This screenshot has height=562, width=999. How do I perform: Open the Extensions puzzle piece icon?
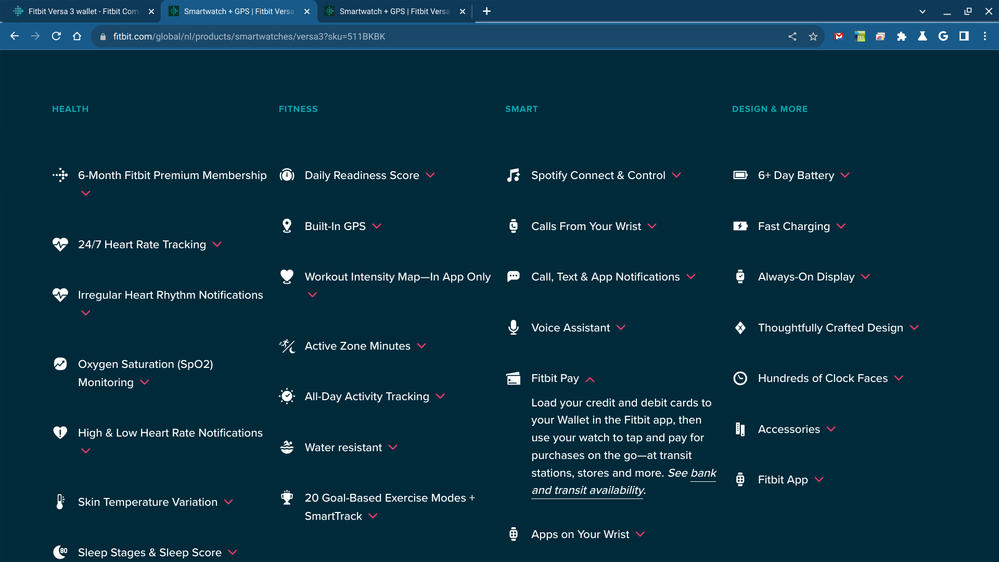902,36
